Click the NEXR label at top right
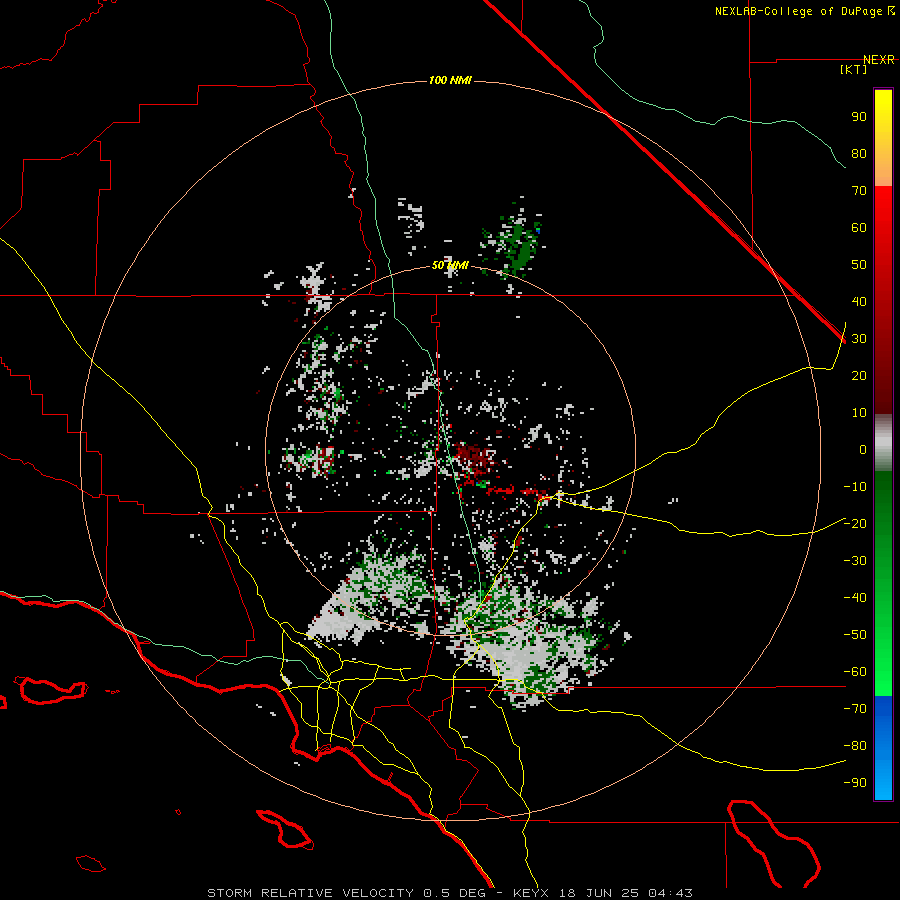900x900 pixels. [879, 60]
